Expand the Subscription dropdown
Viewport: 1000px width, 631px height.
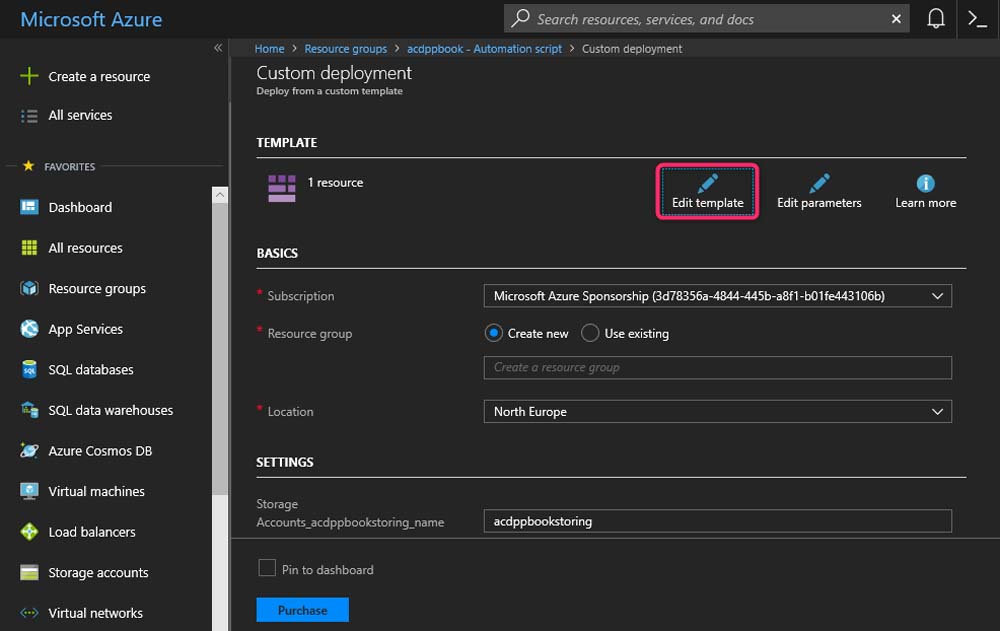point(717,296)
